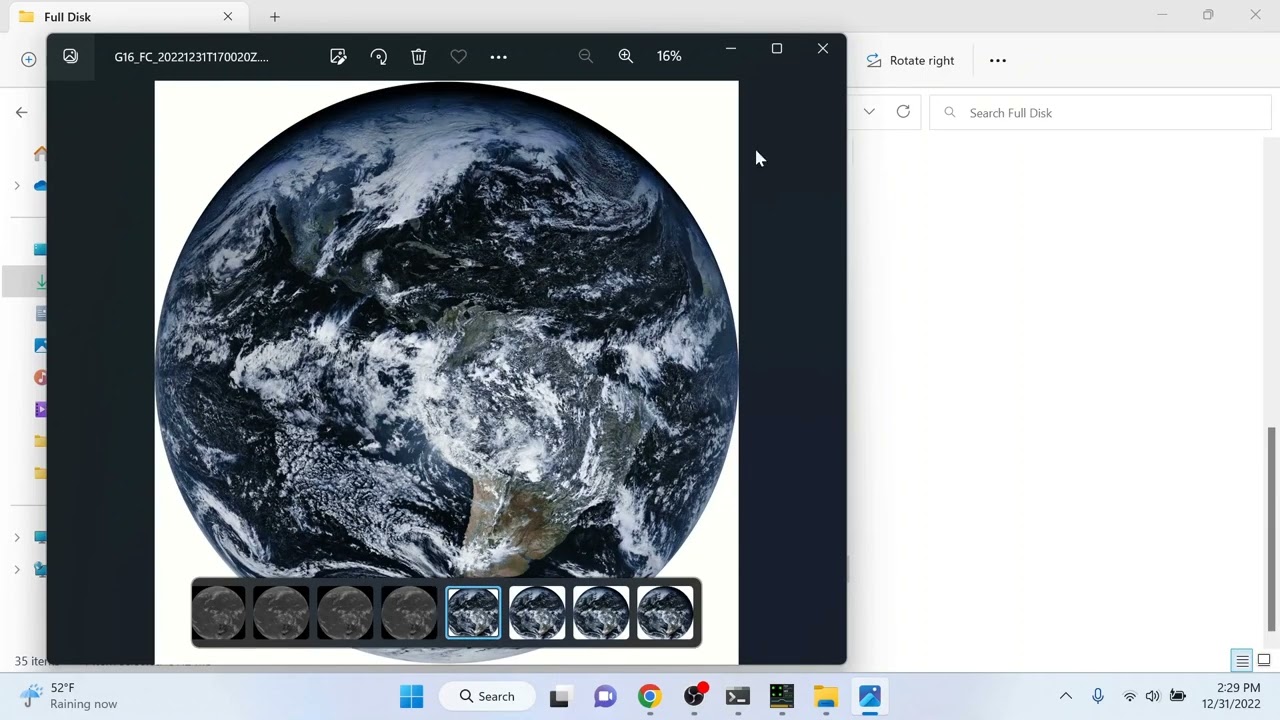
Task: Click the taskbar Search box
Action: 487,696
